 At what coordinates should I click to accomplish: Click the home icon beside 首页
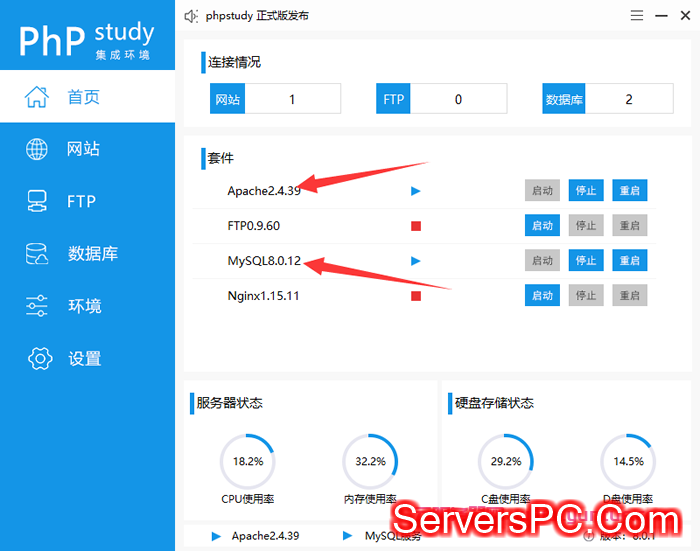click(x=37, y=97)
